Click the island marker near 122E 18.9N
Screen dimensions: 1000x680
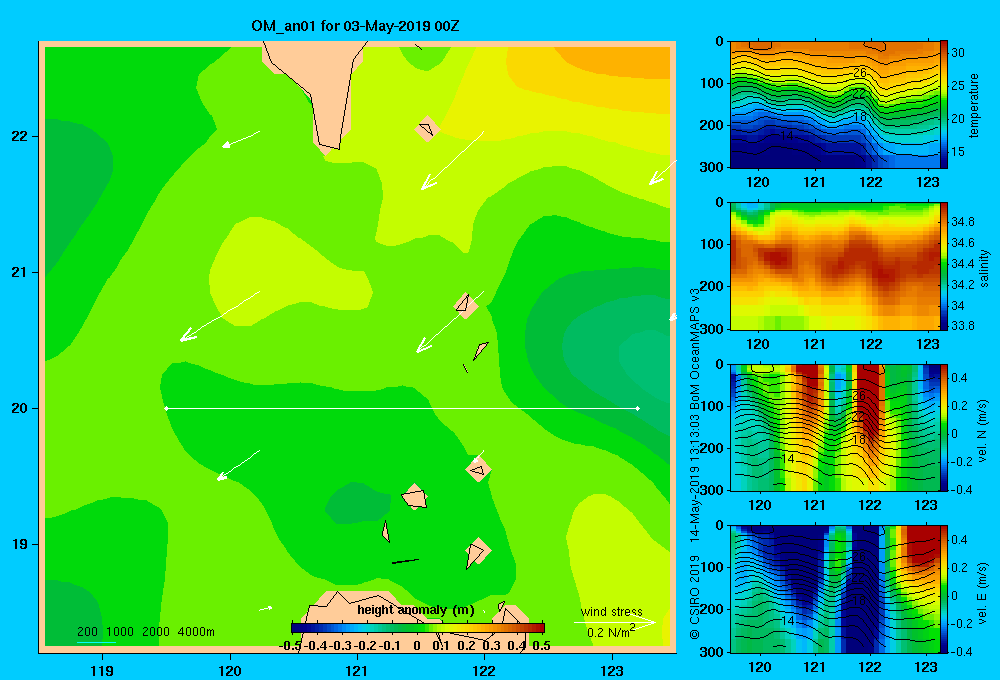pyautogui.click(x=477, y=551)
